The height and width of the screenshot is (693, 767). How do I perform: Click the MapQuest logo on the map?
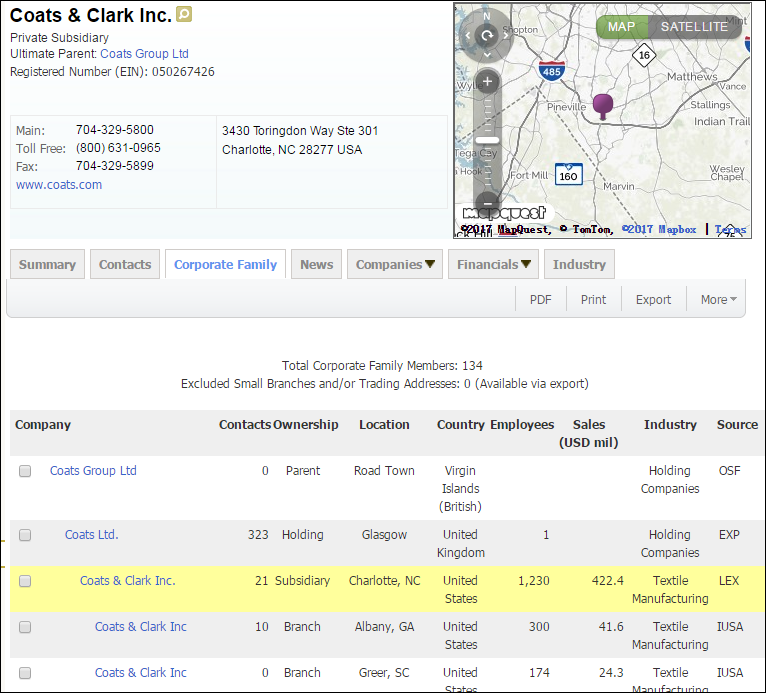point(504,213)
